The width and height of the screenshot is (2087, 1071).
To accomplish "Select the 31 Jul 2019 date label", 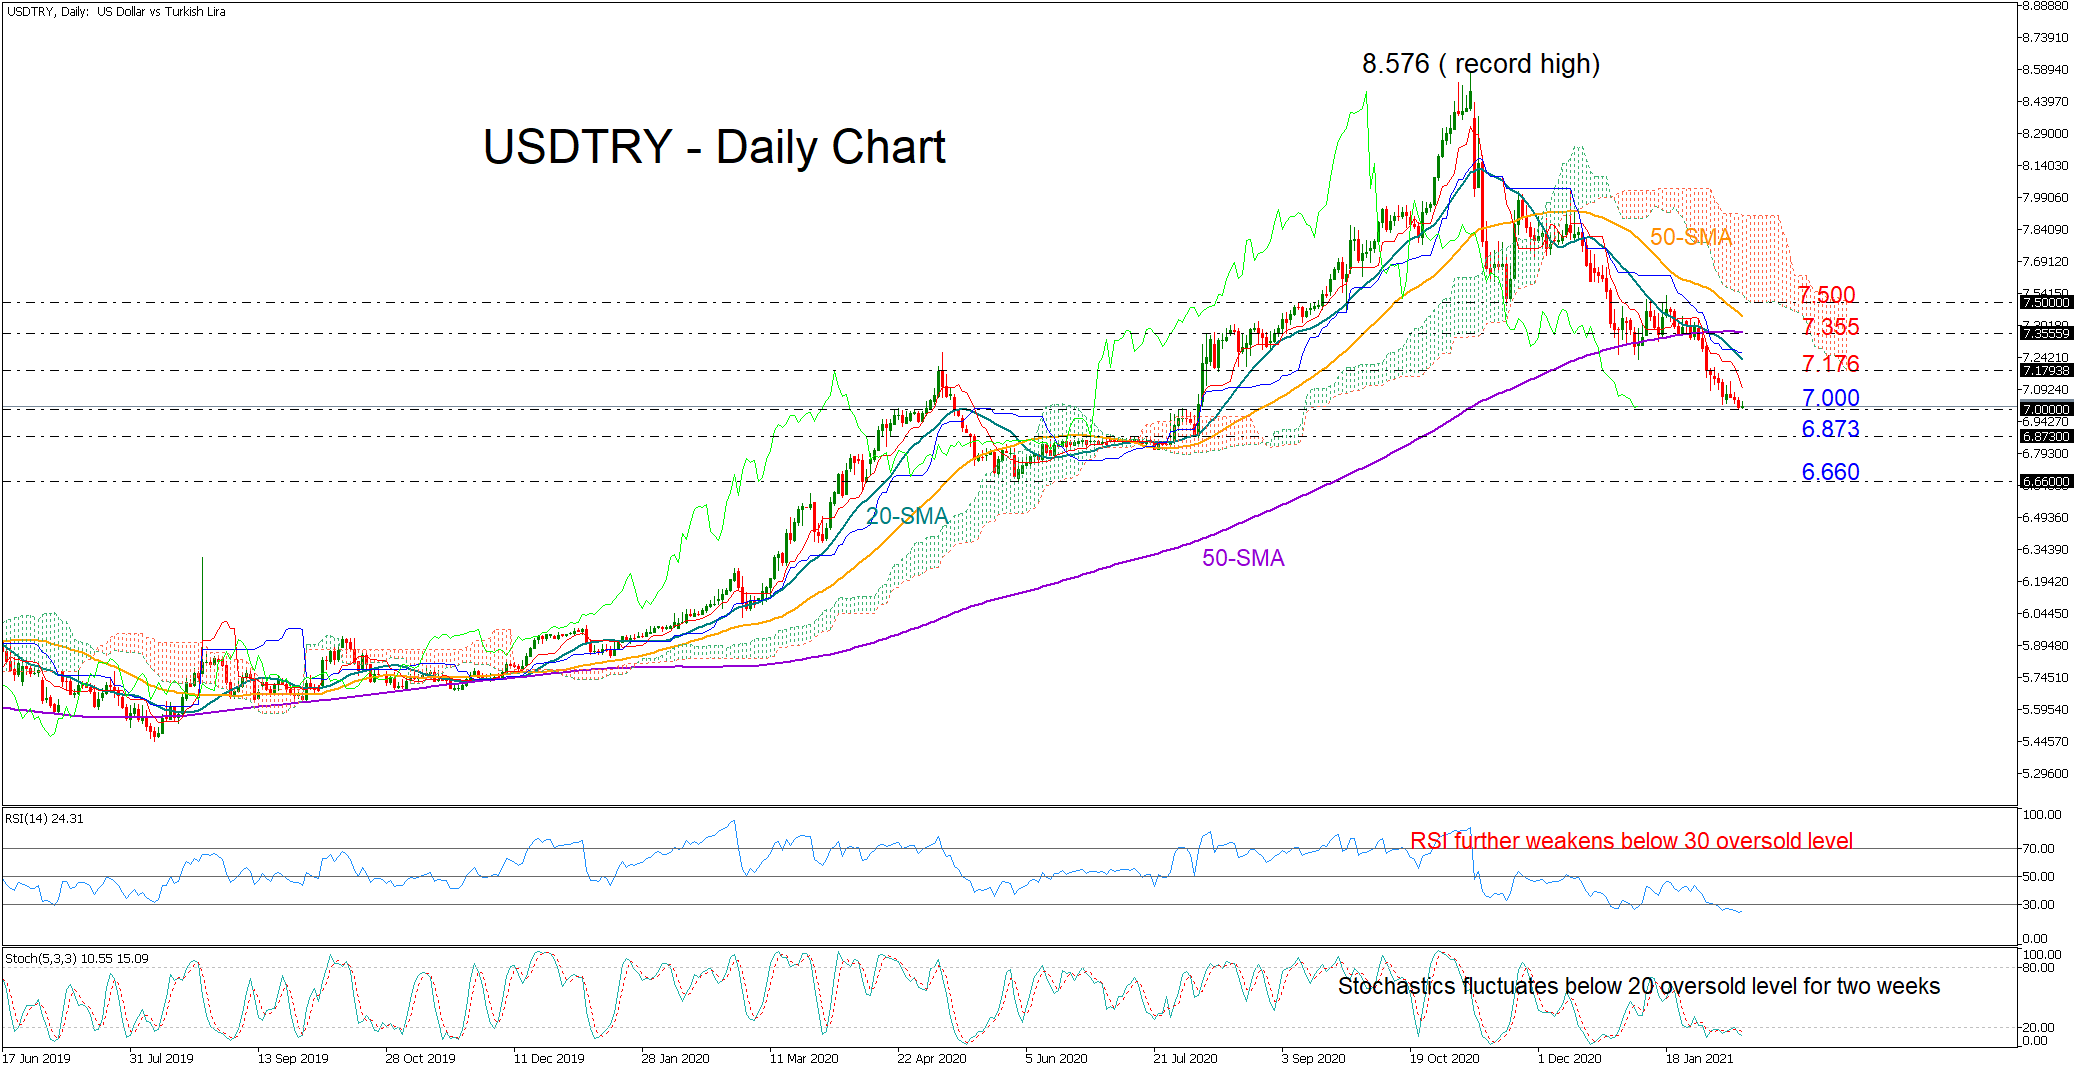I will pyautogui.click(x=162, y=1058).
